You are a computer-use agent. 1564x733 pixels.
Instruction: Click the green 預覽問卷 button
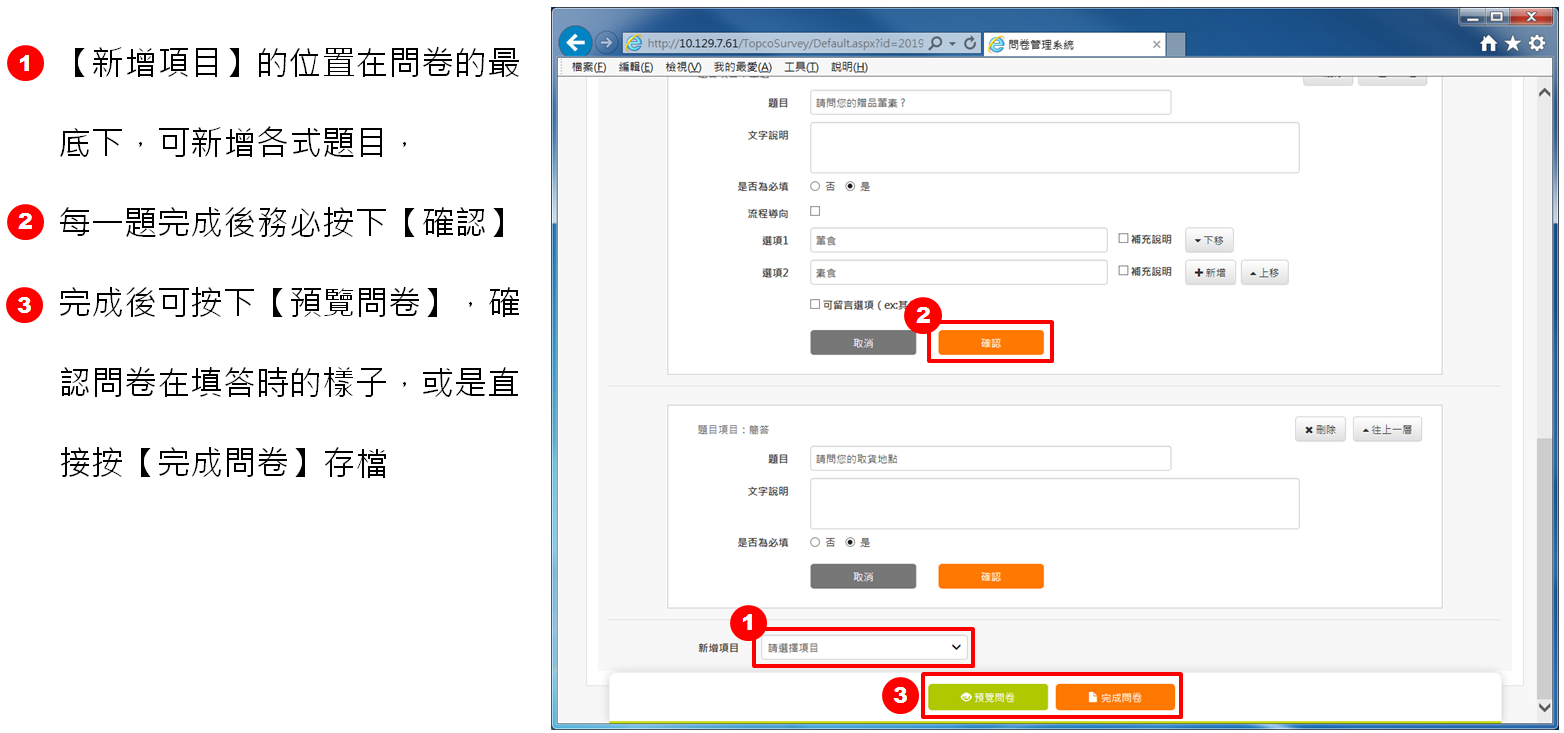pos(987,697)
